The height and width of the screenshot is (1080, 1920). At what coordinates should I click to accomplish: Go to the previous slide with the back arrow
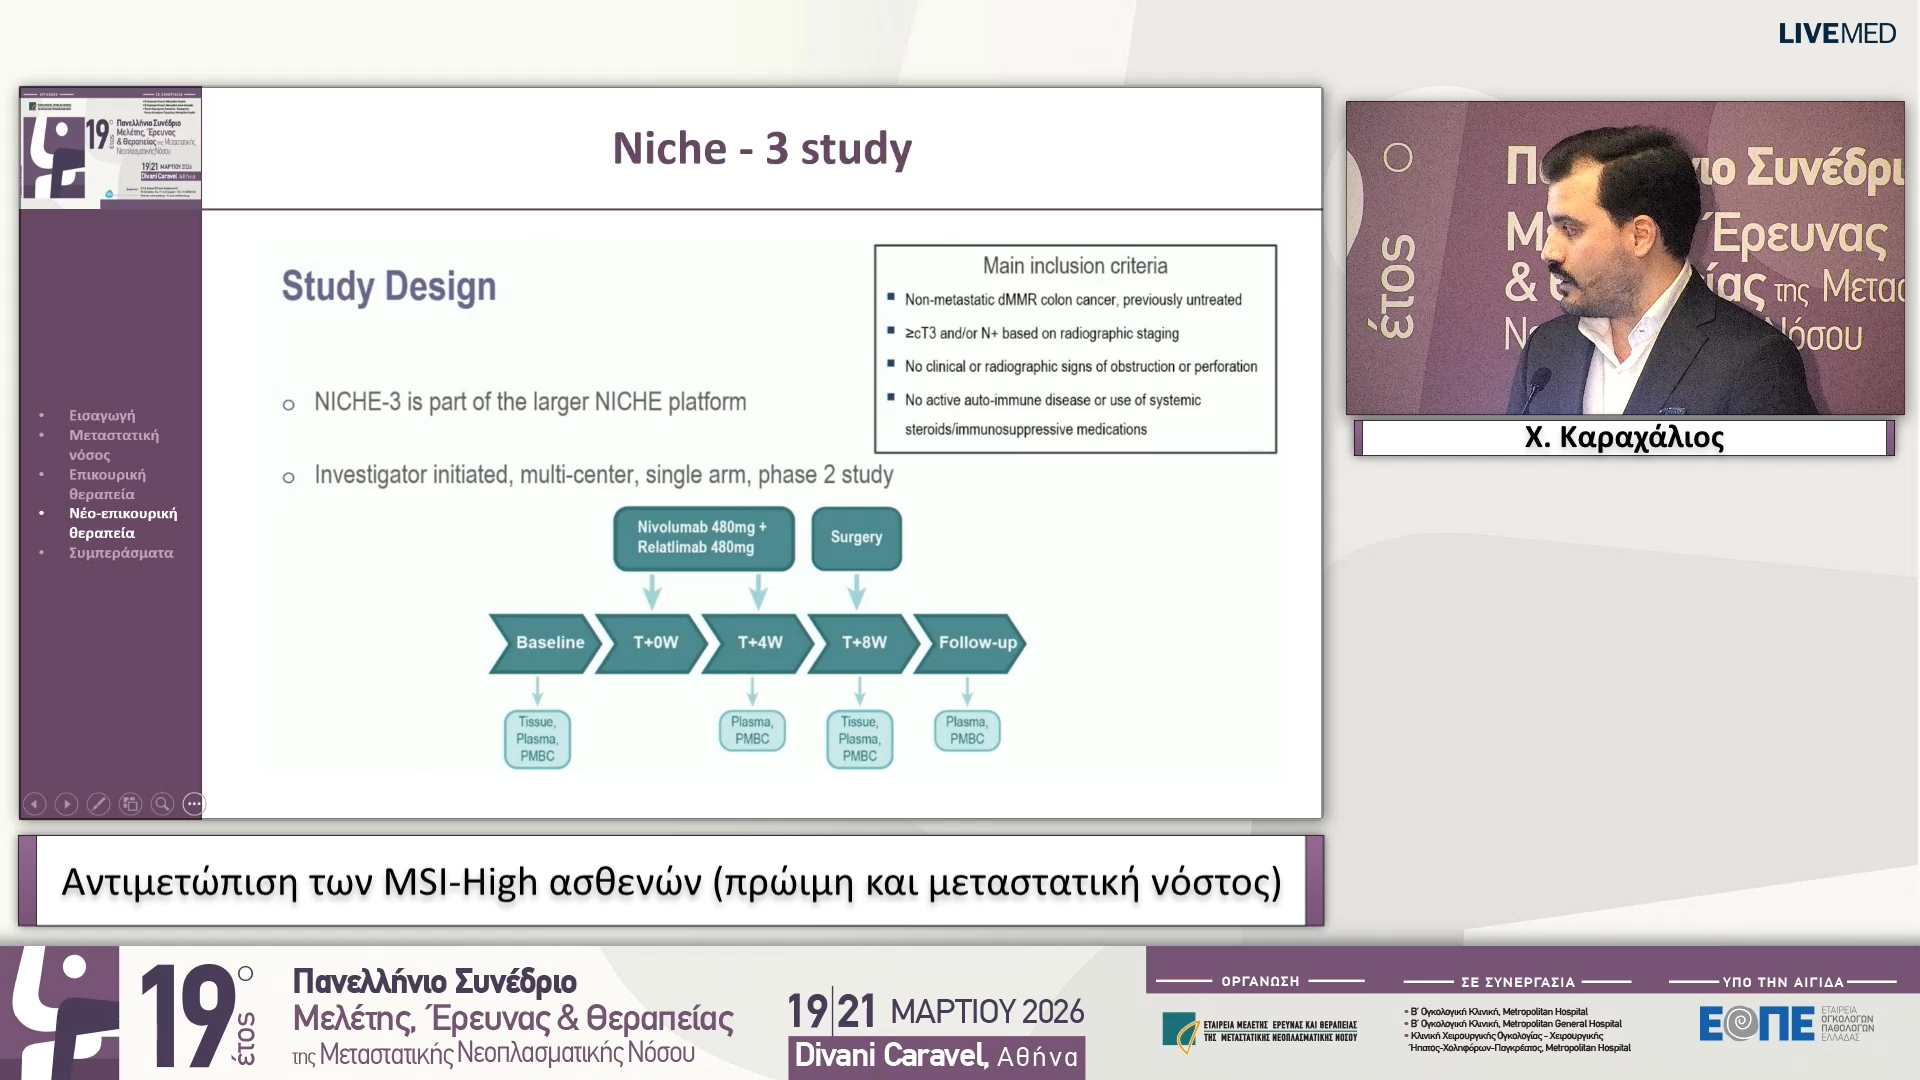(x=35, y=804)
